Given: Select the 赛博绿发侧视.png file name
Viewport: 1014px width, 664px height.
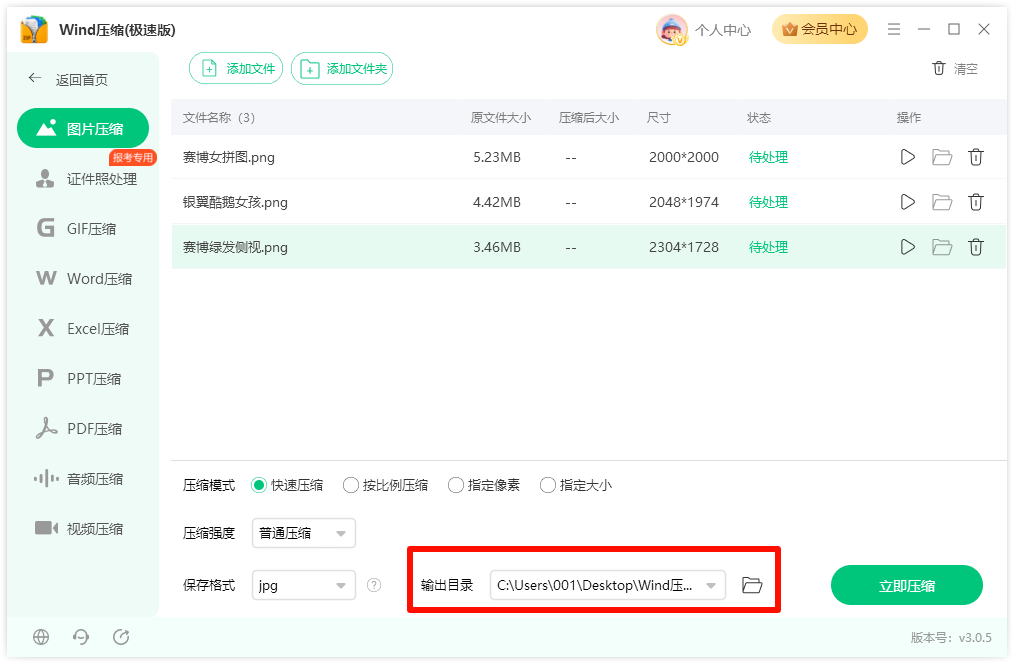Looking at the screenshot, I should pos(235,247).
